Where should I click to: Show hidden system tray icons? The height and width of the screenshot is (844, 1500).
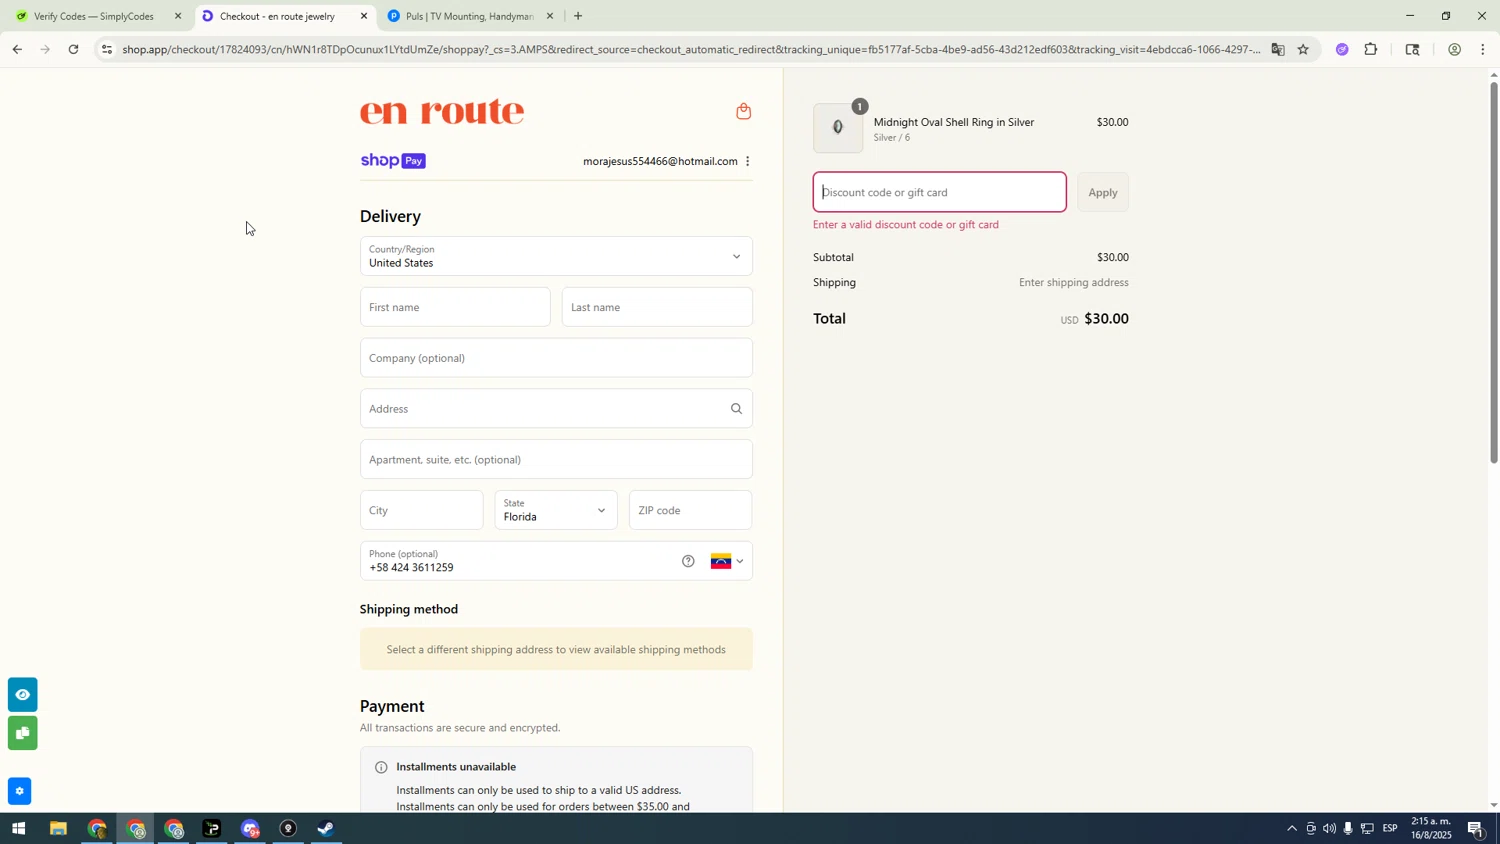[x=1291, y=829]
